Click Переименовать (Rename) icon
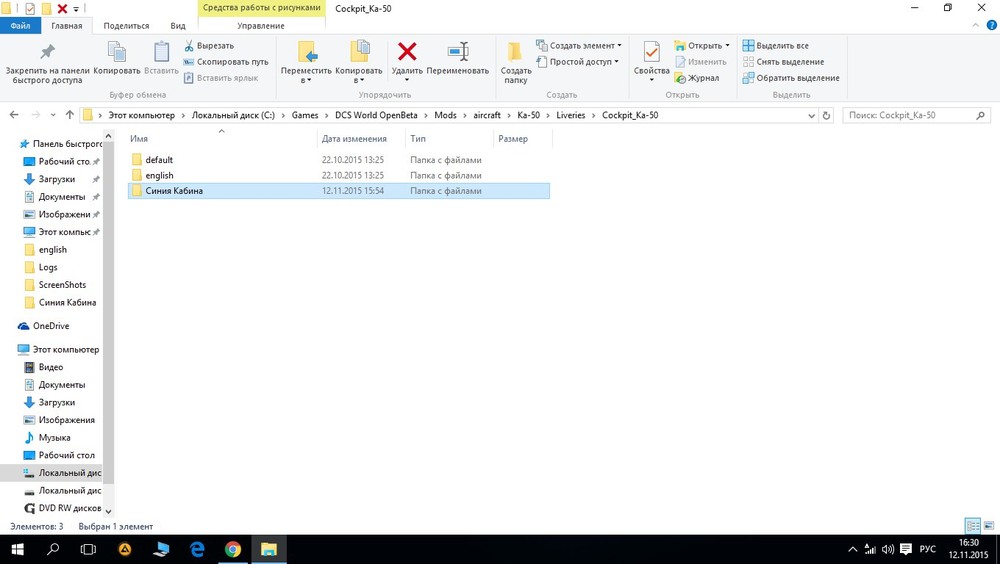The width and height of the screenshot is (1000, 564). pyautogui.click(x=457, y=59)
